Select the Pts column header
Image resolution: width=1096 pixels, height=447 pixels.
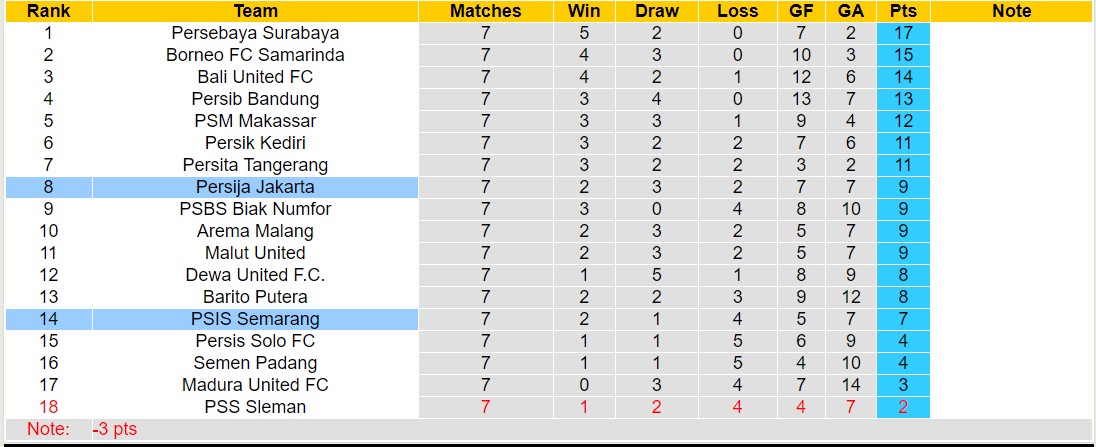tap(903, 11)
